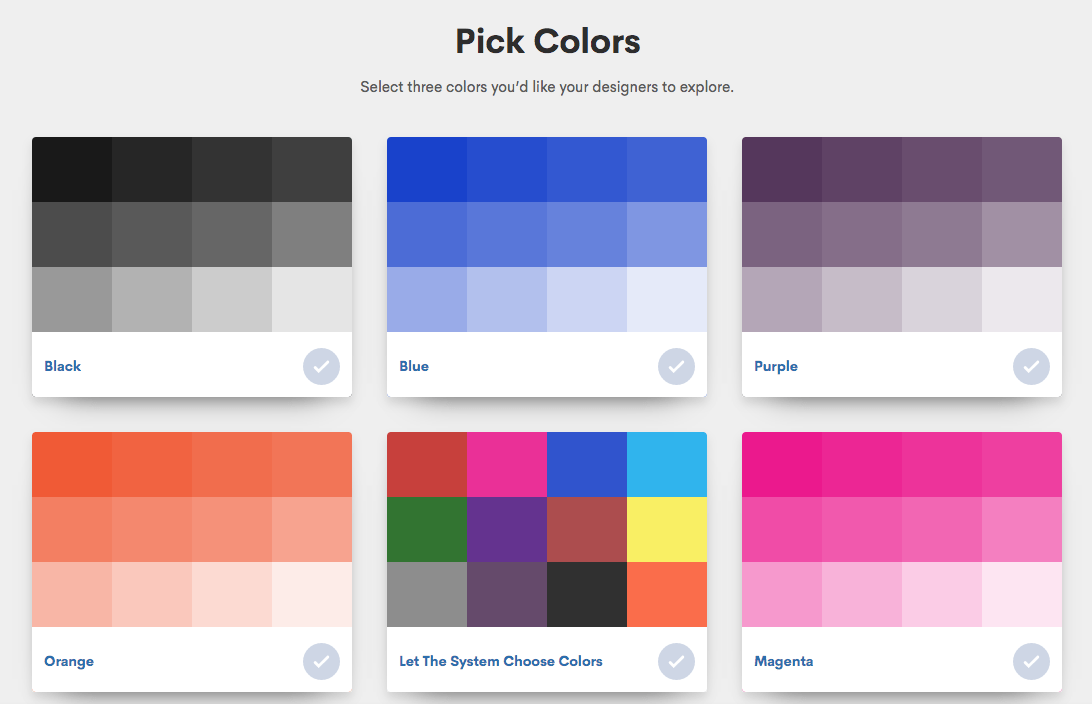Tick the Magenta palette checkmark circle
The width and height of the screenshot is (1092, 704).
coord(1031,661)
